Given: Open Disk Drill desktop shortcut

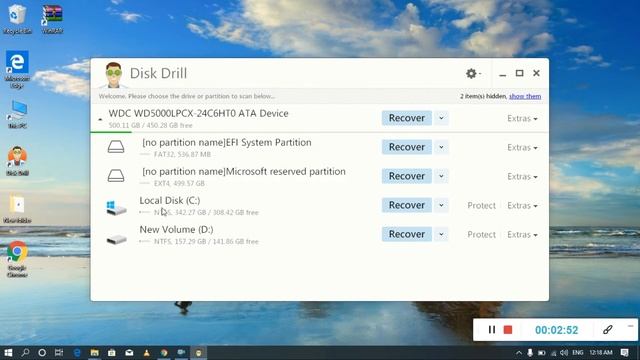Looking at the screenshot, I should click(x=17, y=161).
